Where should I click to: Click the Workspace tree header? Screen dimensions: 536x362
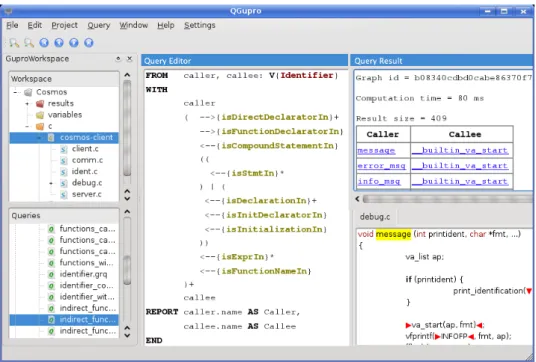tap(64, 79)
